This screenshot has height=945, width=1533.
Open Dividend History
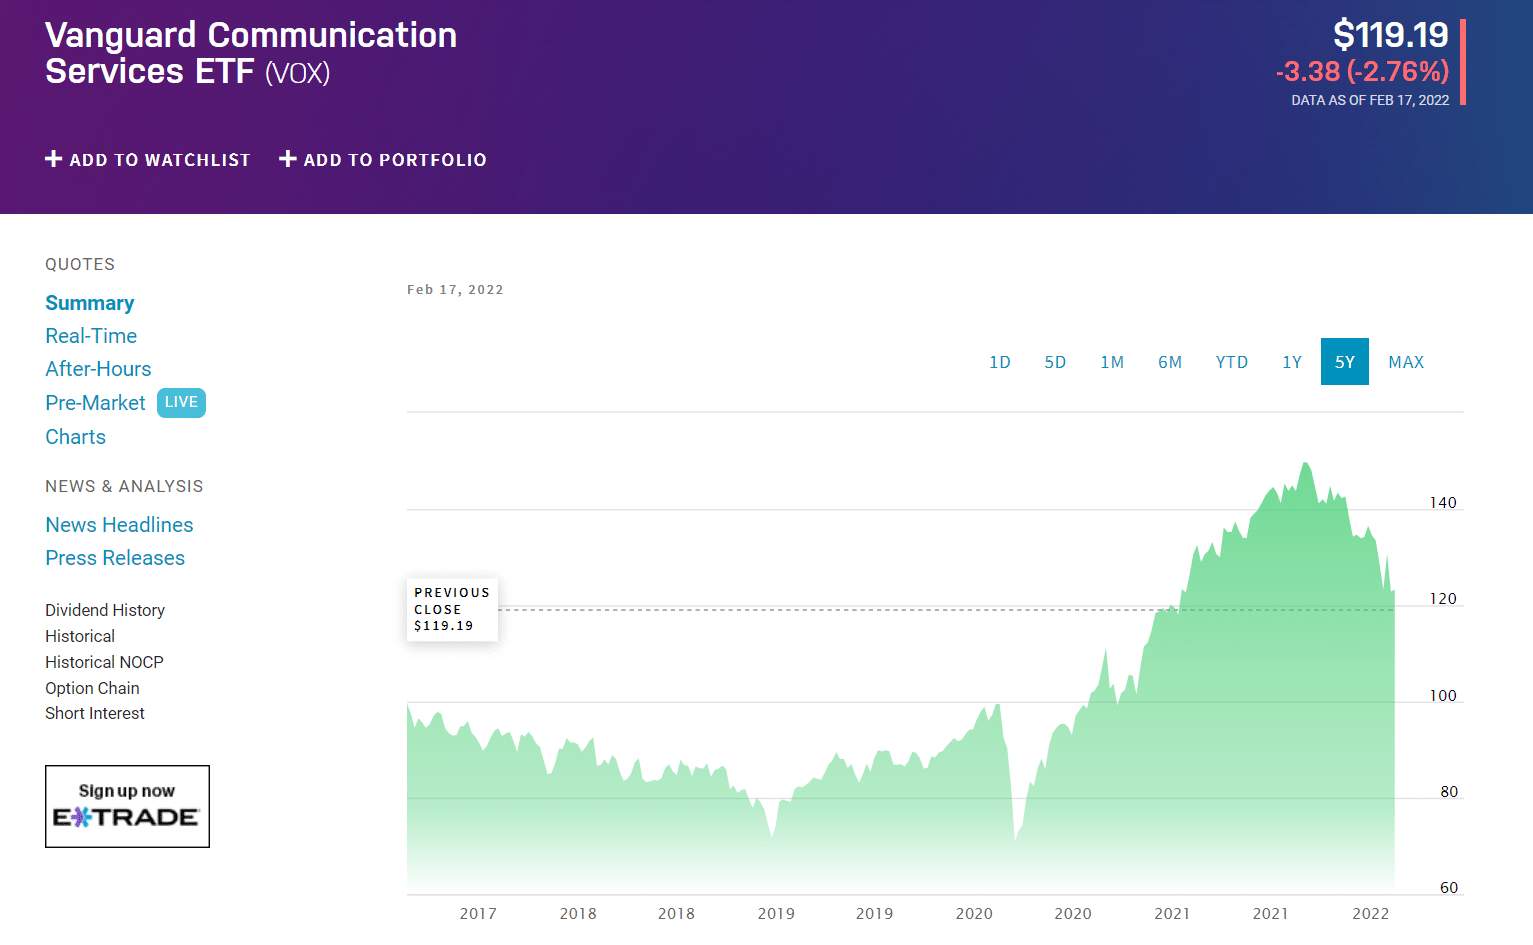(105, 610)
